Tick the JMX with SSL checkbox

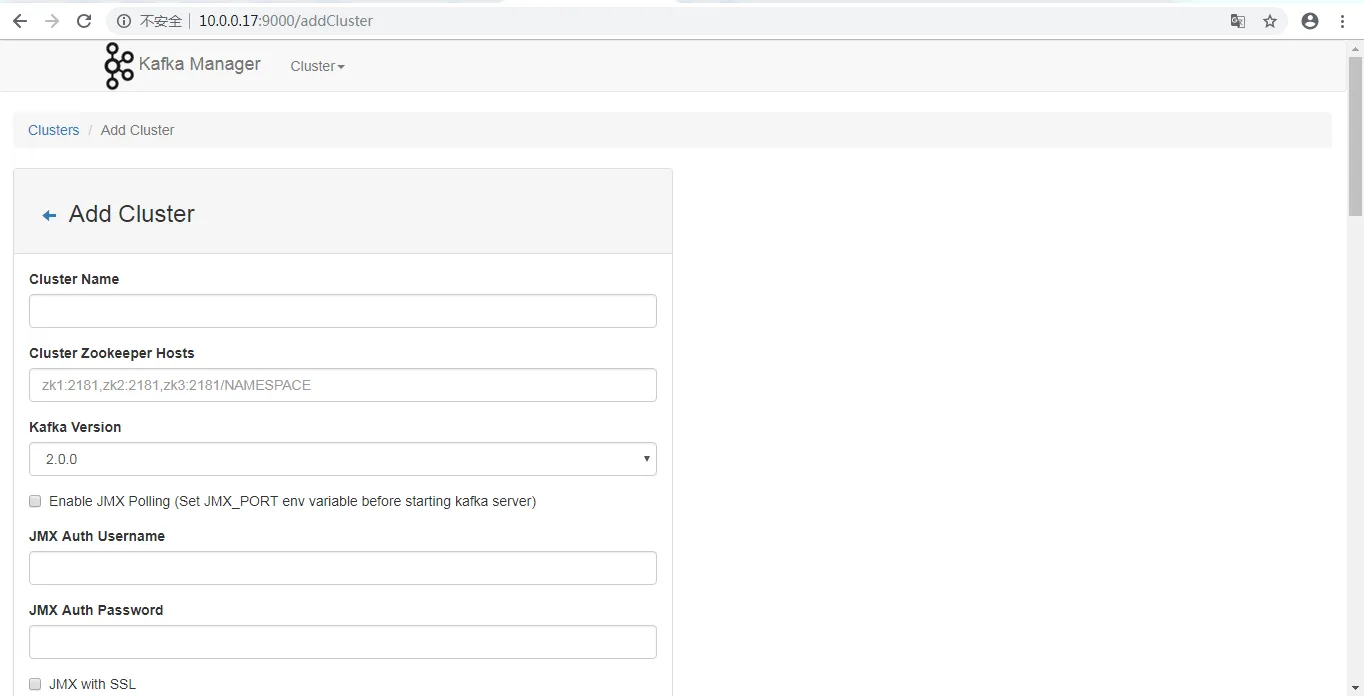[35, 684]
